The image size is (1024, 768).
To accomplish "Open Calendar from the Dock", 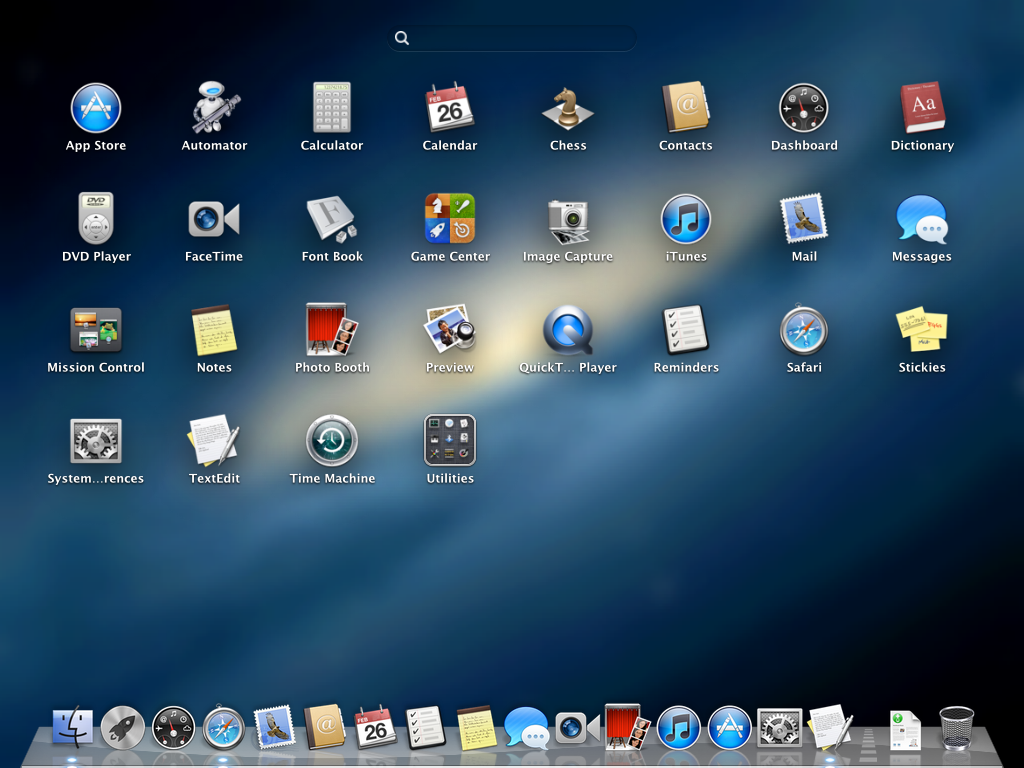I will pyautogui.click(x=375, y=727).
